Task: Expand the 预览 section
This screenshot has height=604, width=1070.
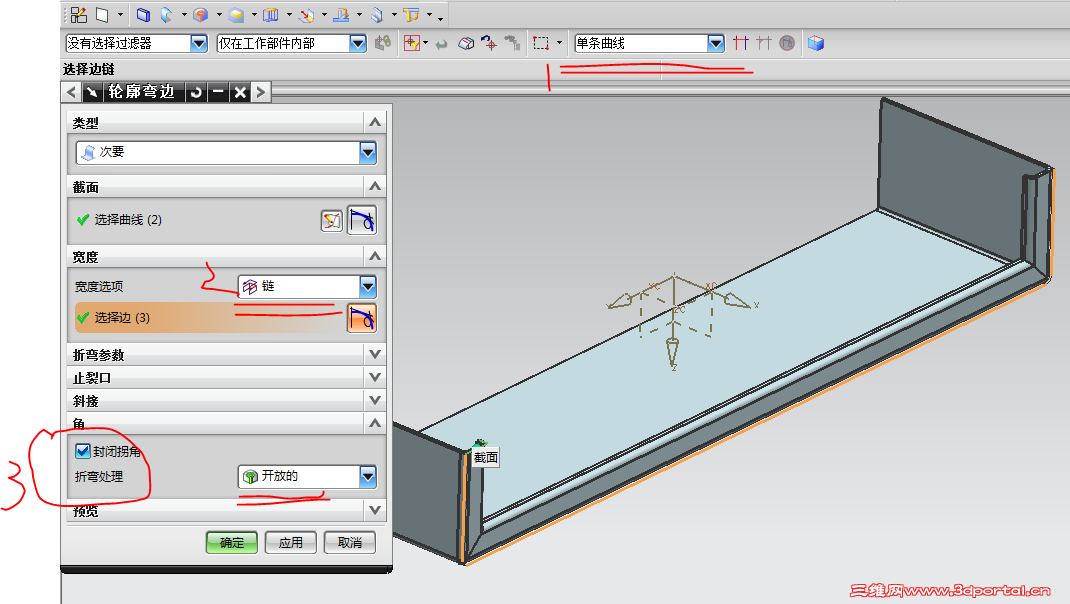Action: 375,510
